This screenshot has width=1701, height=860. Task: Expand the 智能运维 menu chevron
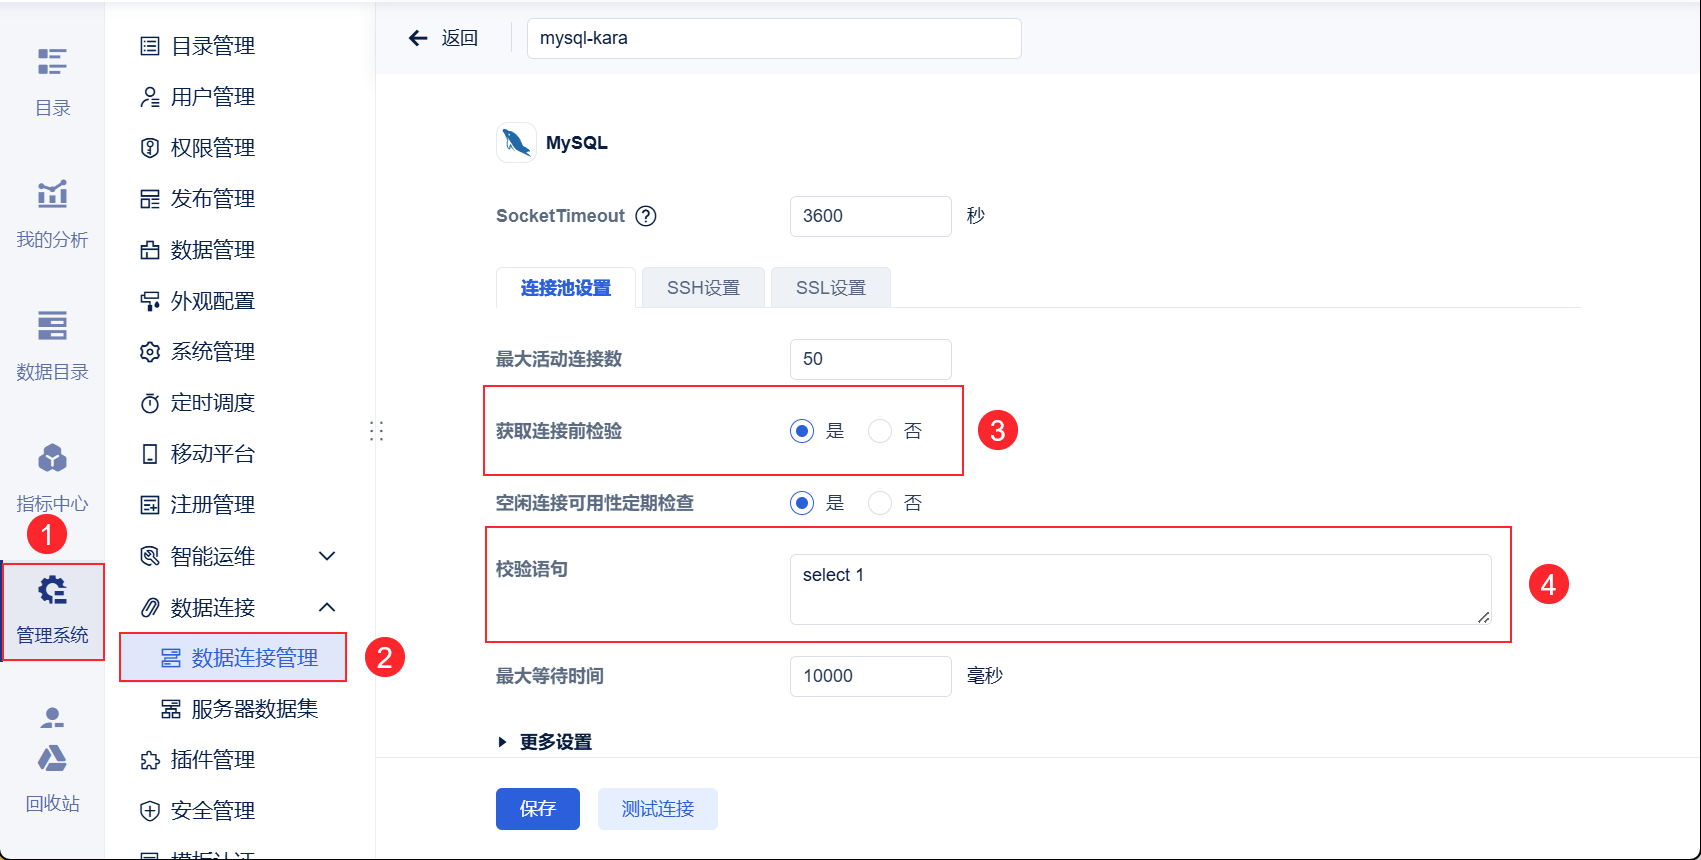click(x=327, y=556)
